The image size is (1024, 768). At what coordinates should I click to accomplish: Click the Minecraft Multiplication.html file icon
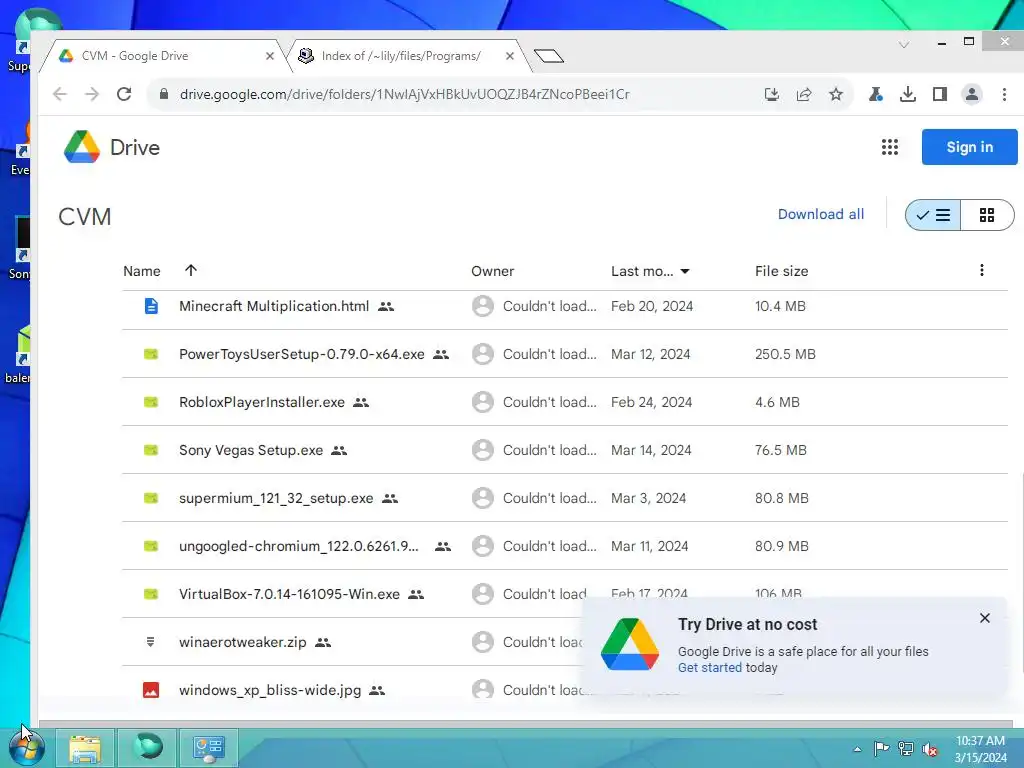pyautogui.click(x=151, y=306)
